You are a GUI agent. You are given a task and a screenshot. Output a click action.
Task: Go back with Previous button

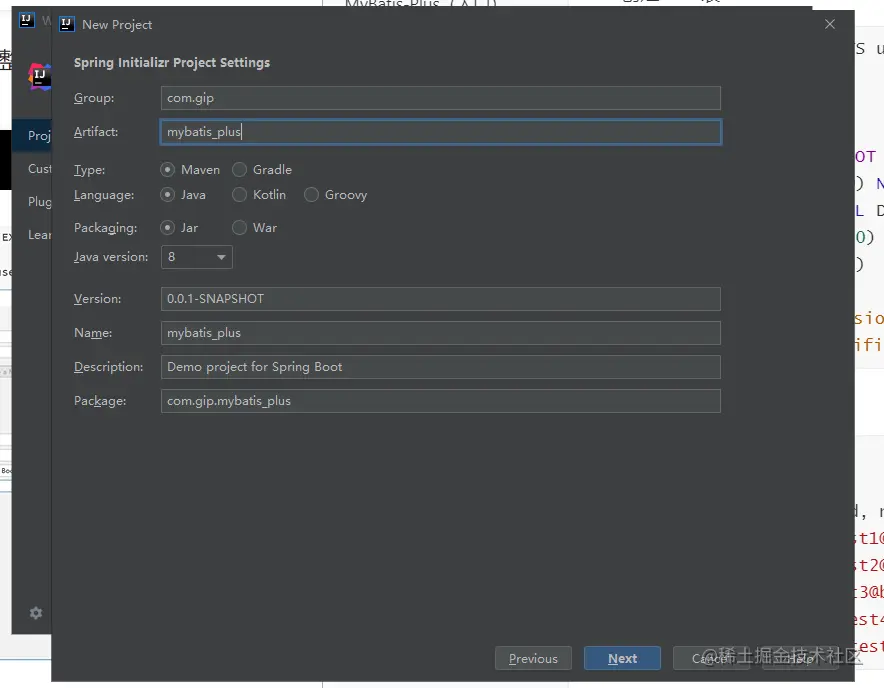pyautogui.click(x=533, y=658)
